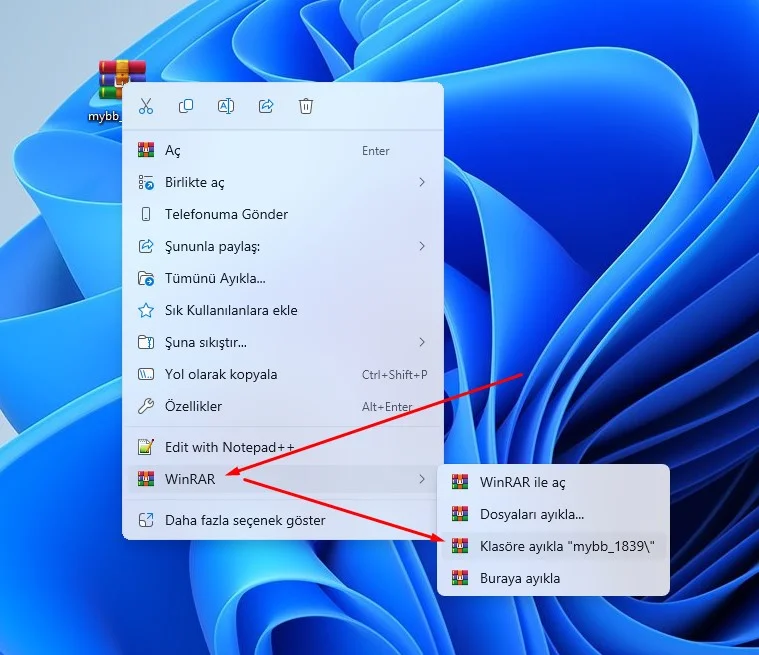Click icon beside WinRAR ile aç
The width and height of the screenshot is (759, 655).
coord(460,482)
